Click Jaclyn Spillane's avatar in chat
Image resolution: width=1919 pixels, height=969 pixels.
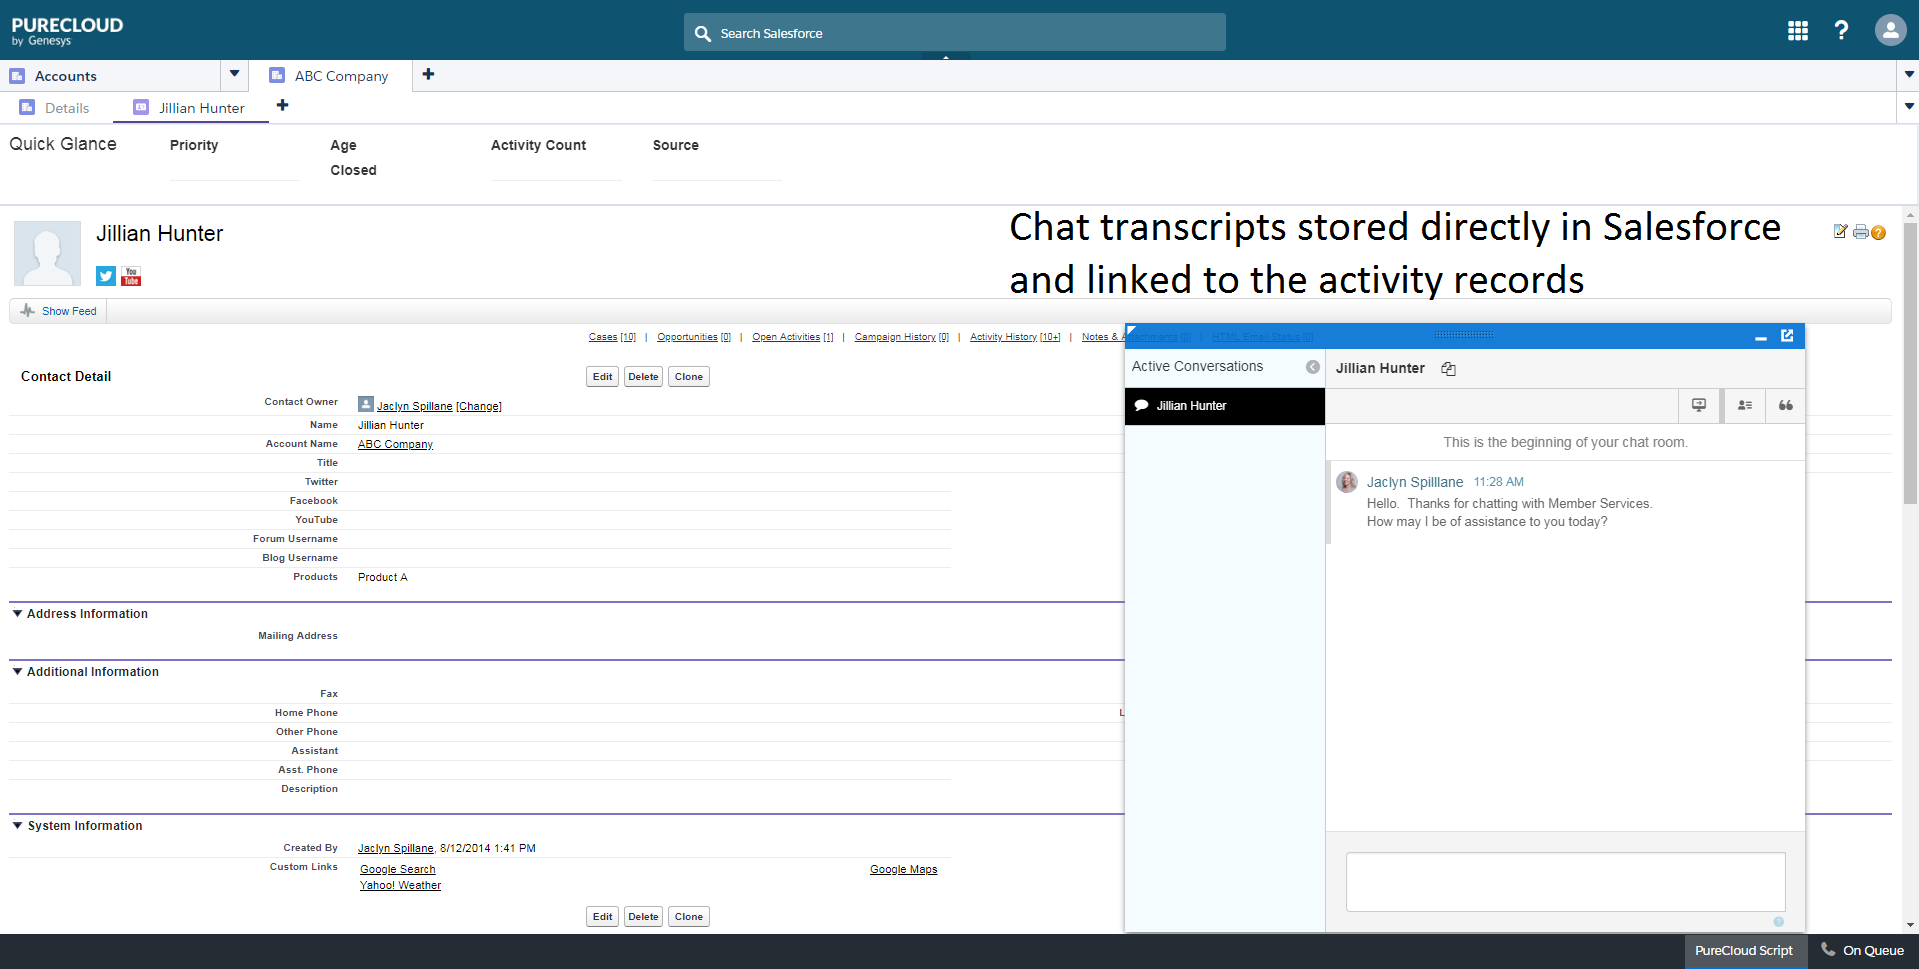(x=1347, y=482)
